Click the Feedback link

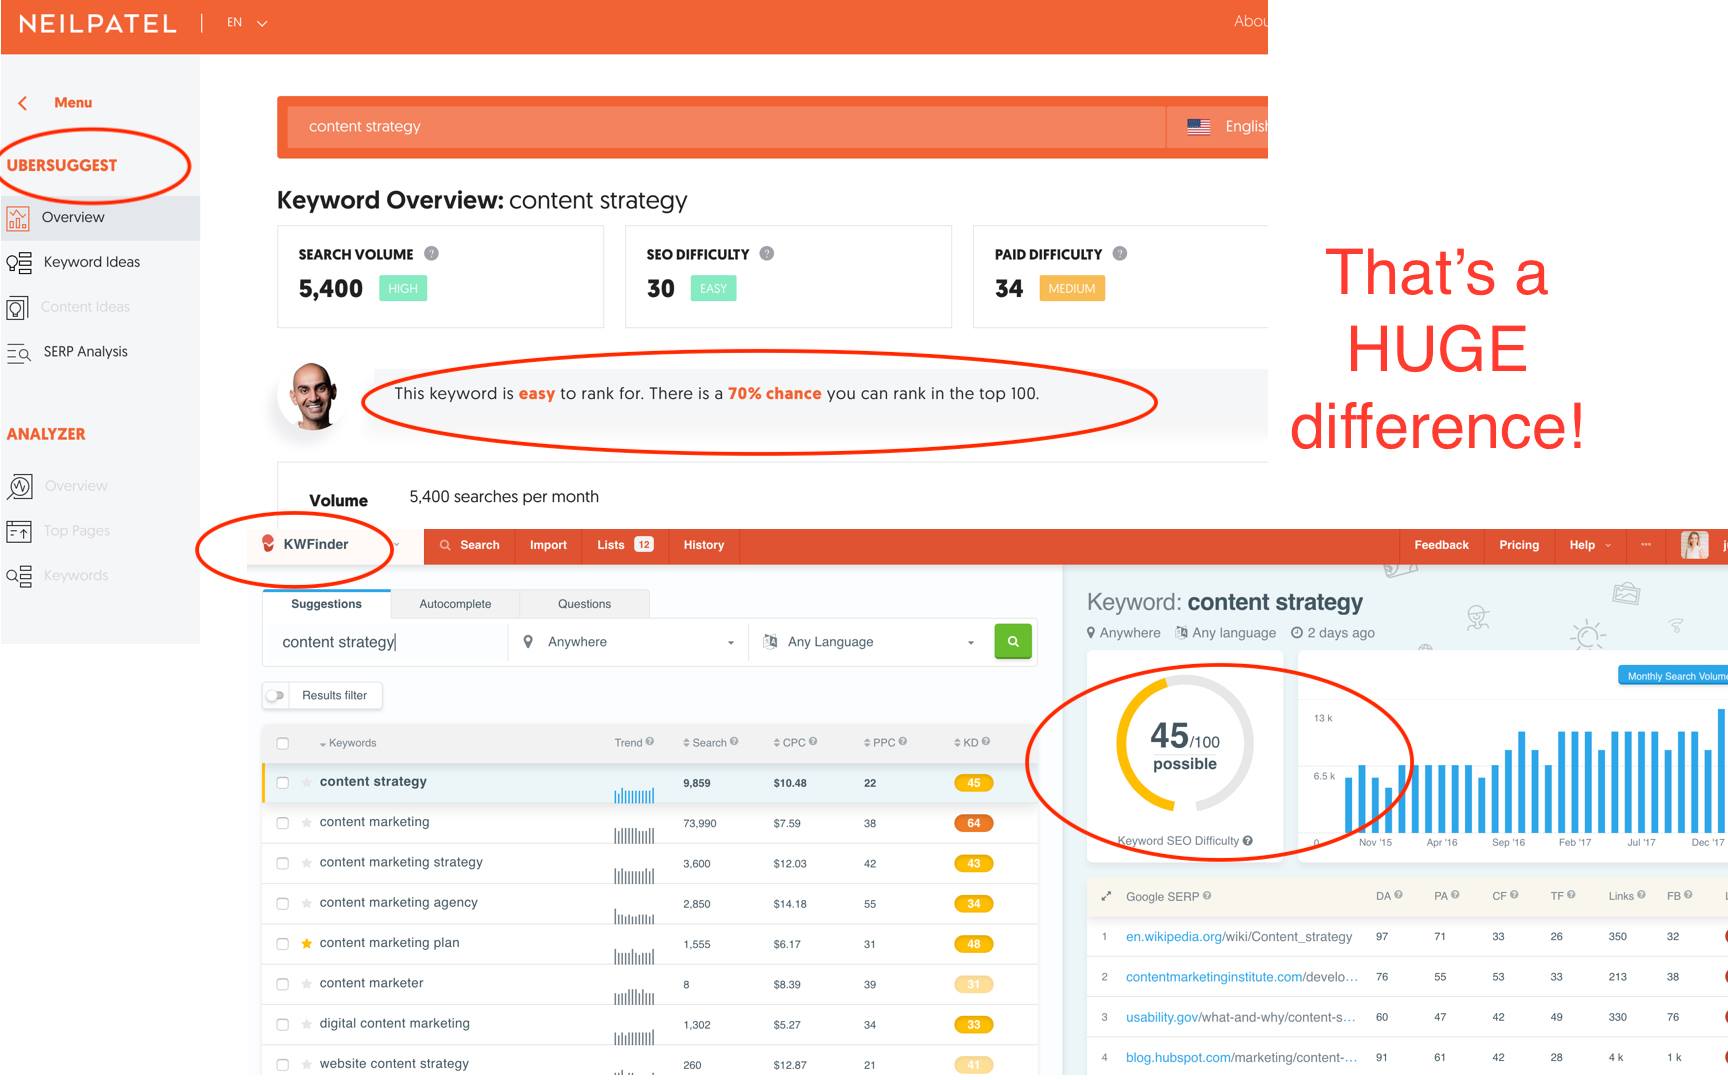(x=1441, y=545)
